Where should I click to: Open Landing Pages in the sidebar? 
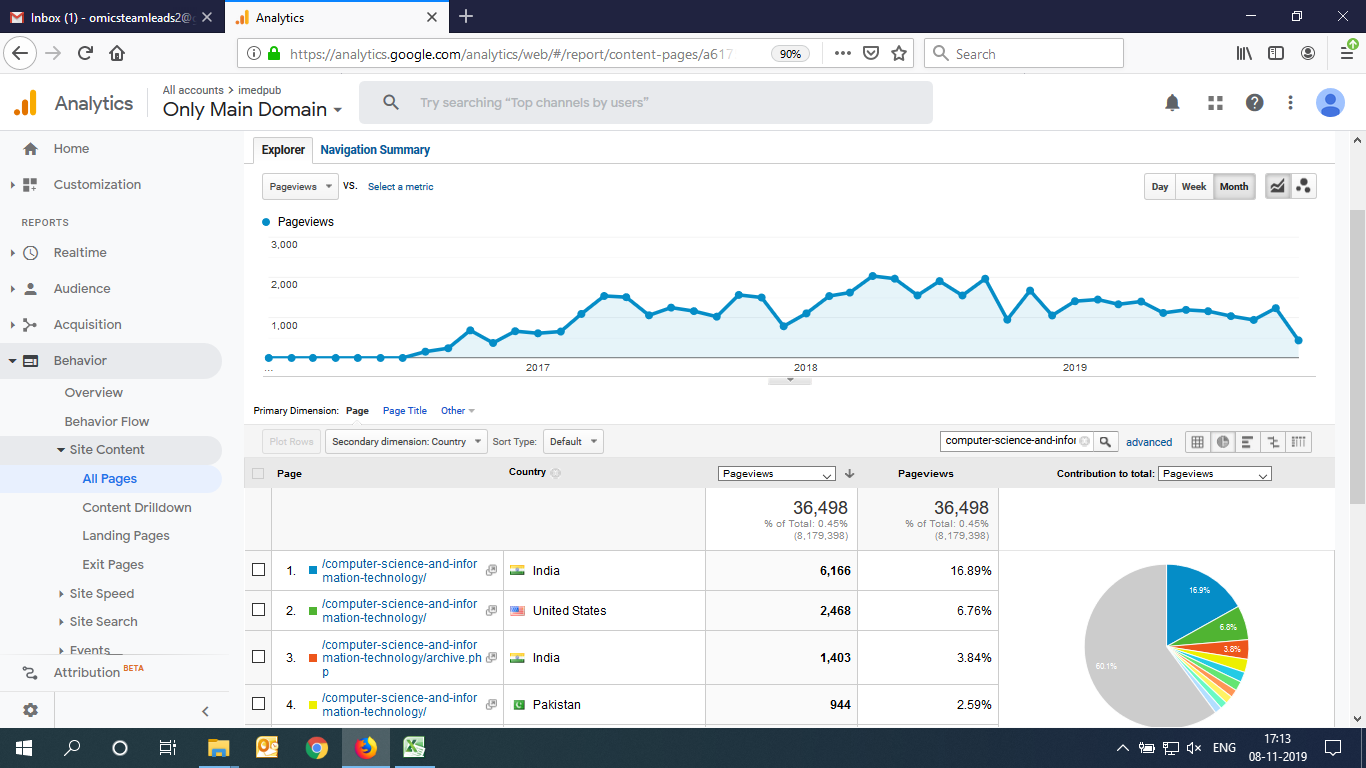click(126, 536)
